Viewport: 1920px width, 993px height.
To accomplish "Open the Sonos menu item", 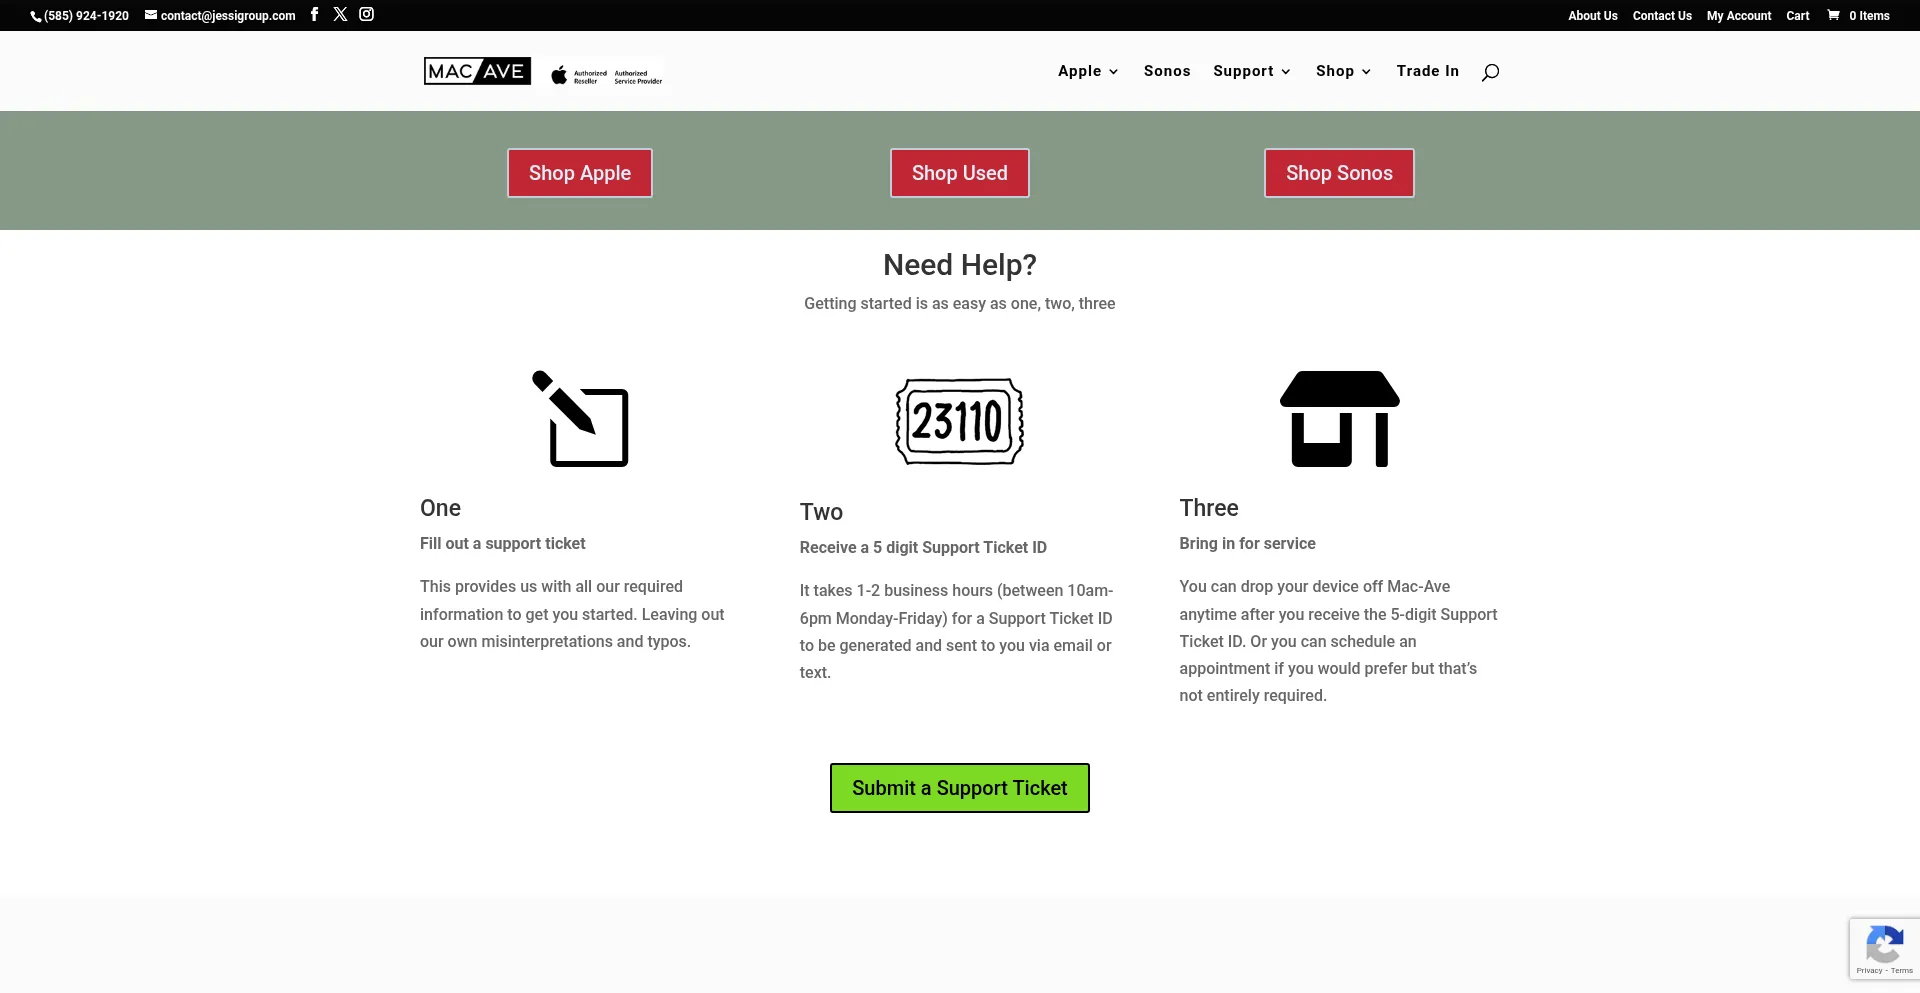I will tap(1167, 71).
